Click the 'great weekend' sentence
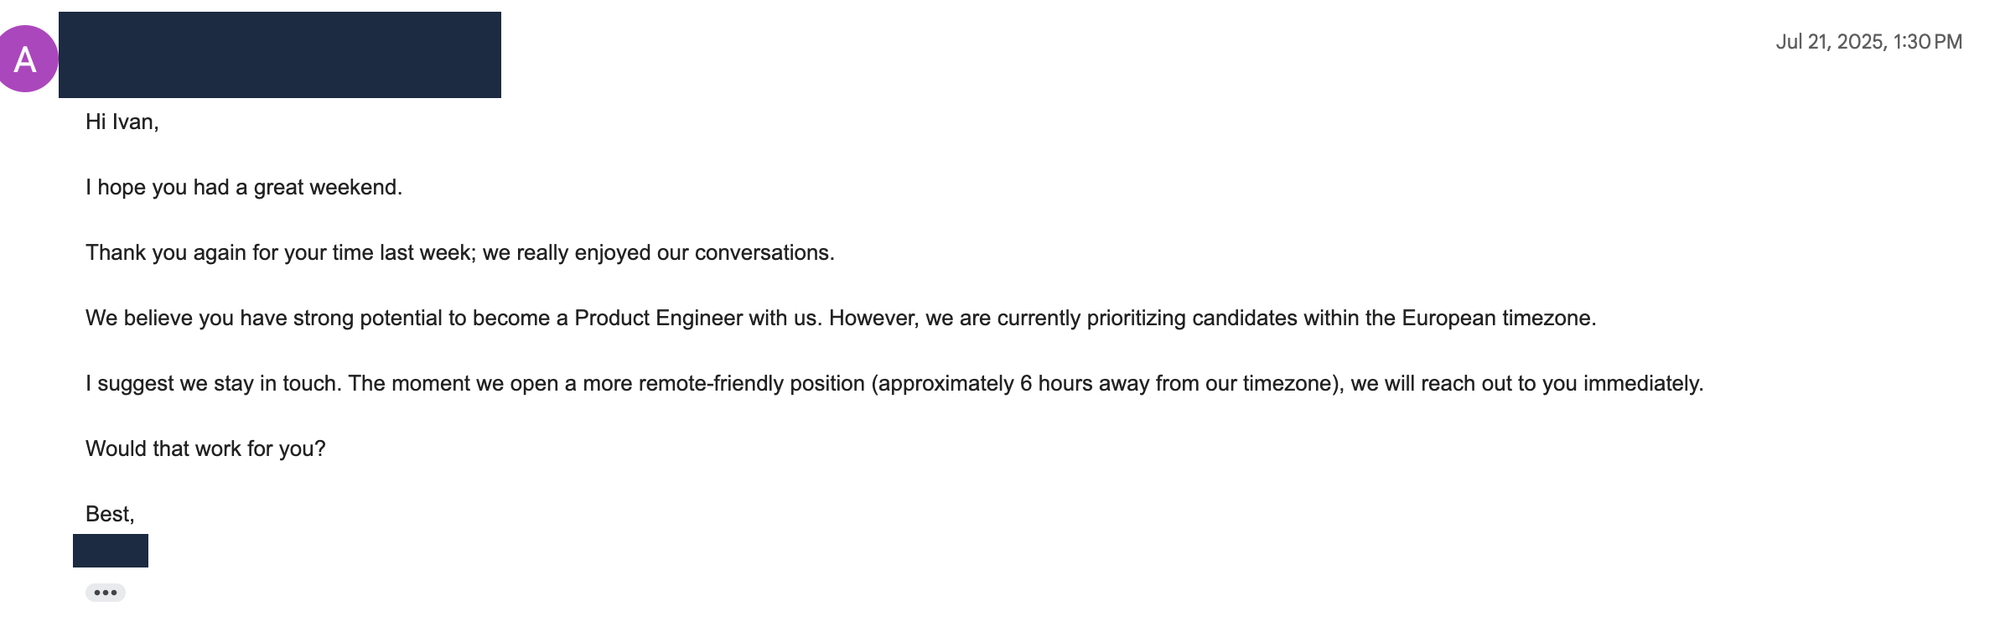 coord(244,187)
